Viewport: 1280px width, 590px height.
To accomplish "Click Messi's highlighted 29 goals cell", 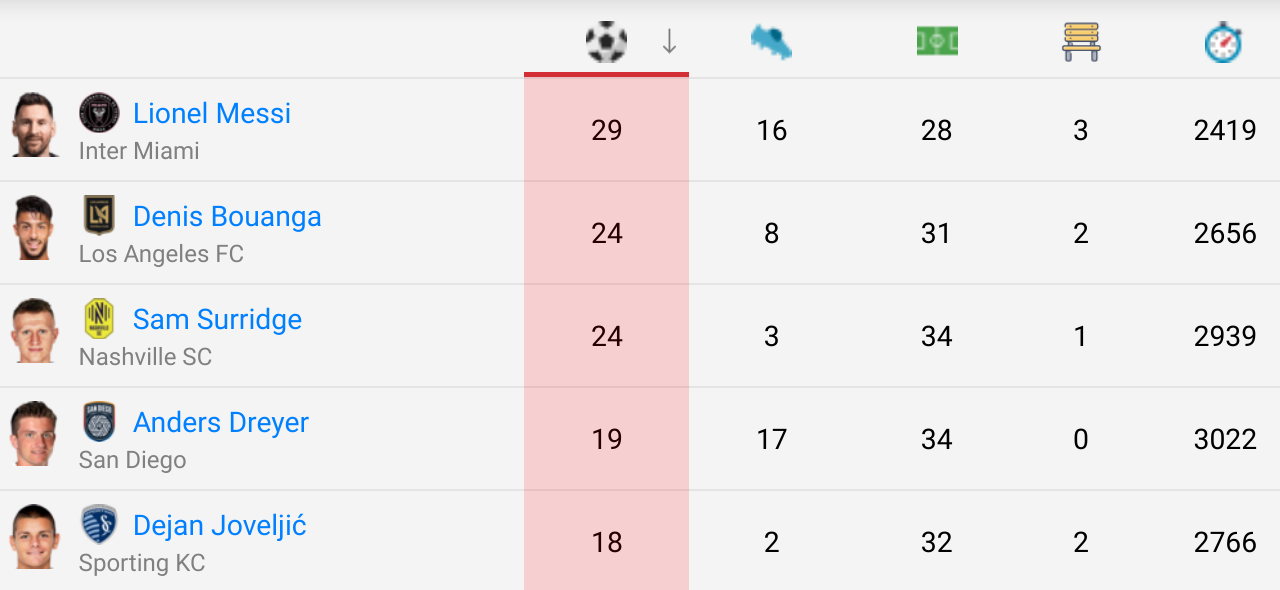I will coord(606,130).
